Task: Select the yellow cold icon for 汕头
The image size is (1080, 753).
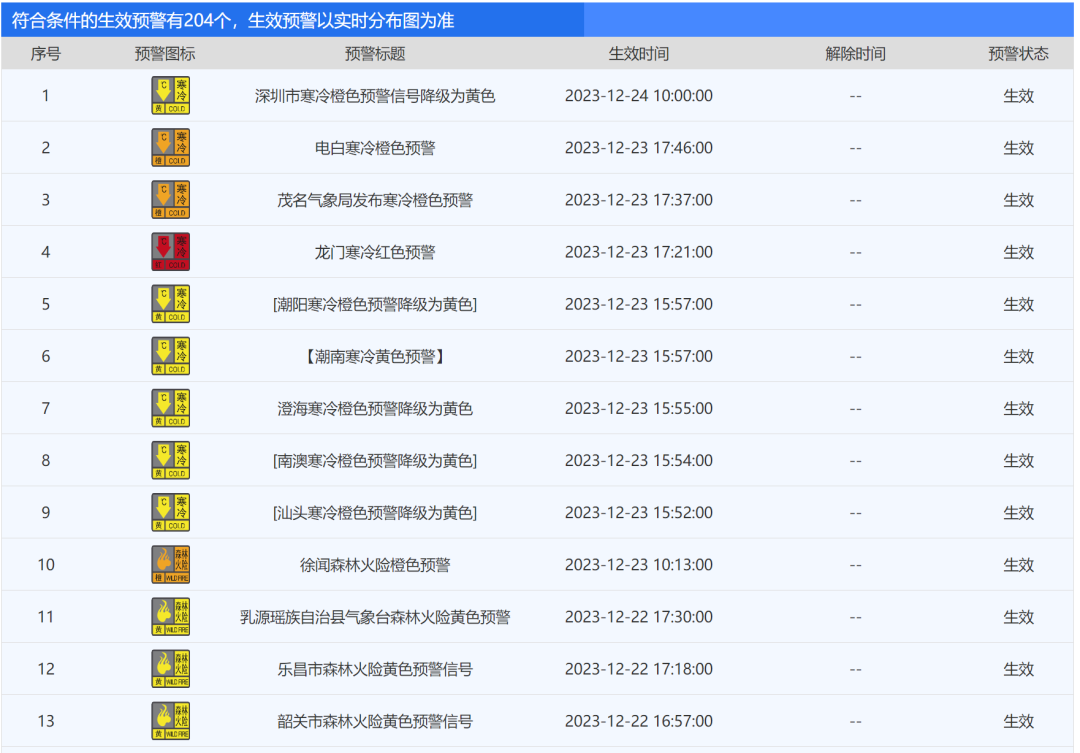Action: pyautogui.click(x=170, y=513)
